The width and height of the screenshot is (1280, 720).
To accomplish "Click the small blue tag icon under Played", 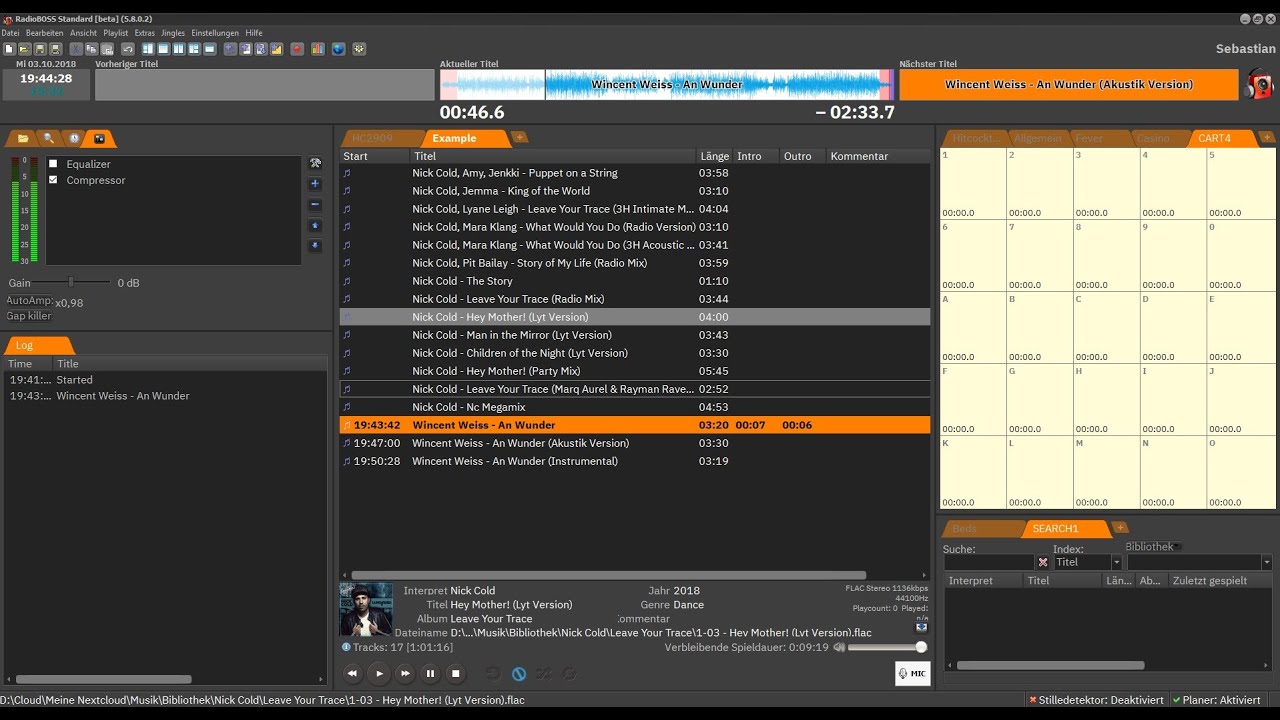I will [922, 627].
